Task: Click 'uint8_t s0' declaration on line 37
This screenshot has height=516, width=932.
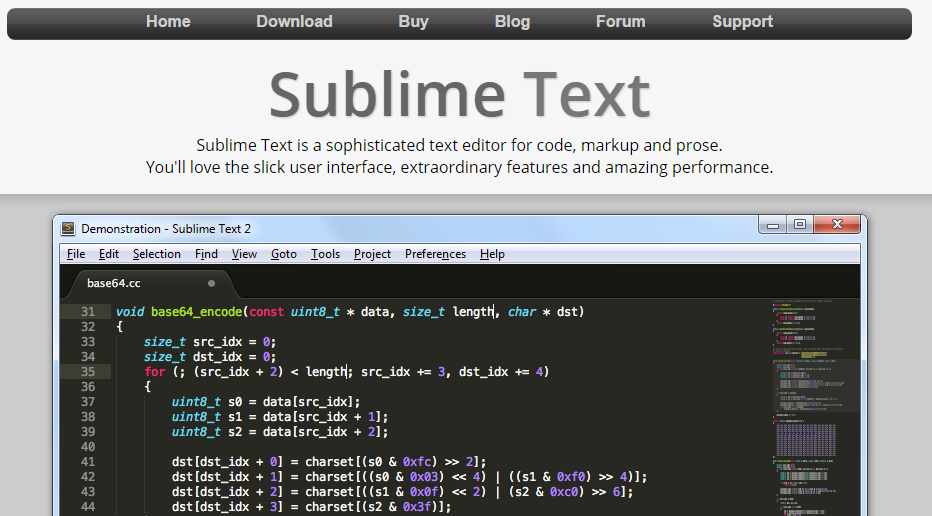Action: pos(207,402)
